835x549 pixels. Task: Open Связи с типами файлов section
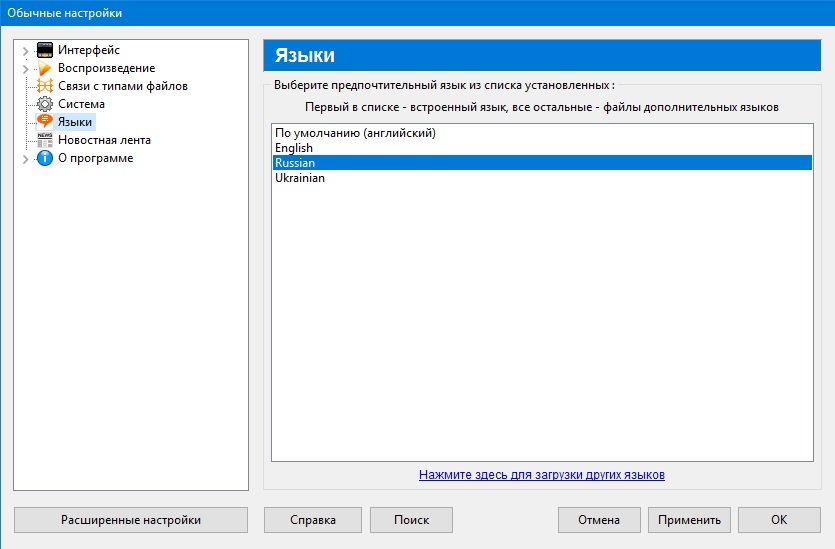pyautogui.click(x=123, y=86)
